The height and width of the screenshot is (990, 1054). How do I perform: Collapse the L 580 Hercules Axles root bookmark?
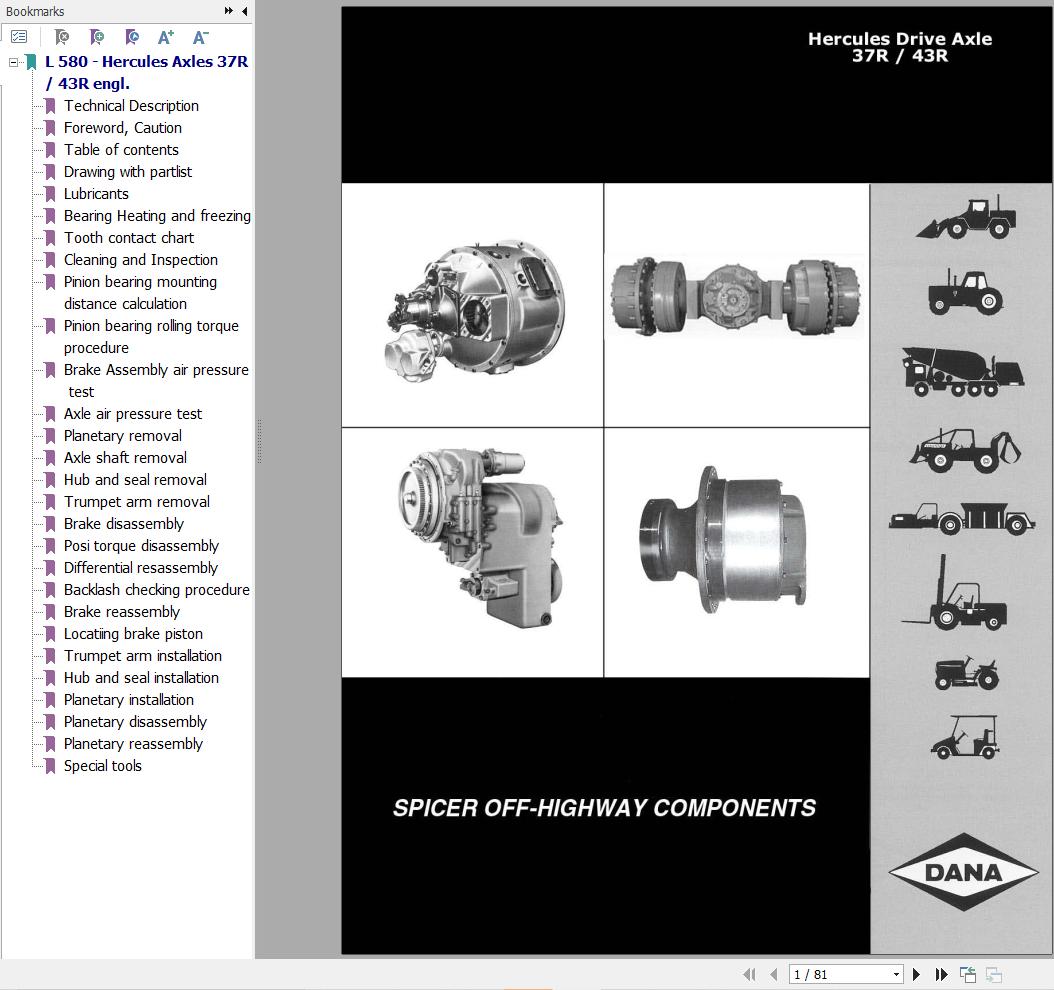pyautogui.click(x=13, y=61)
